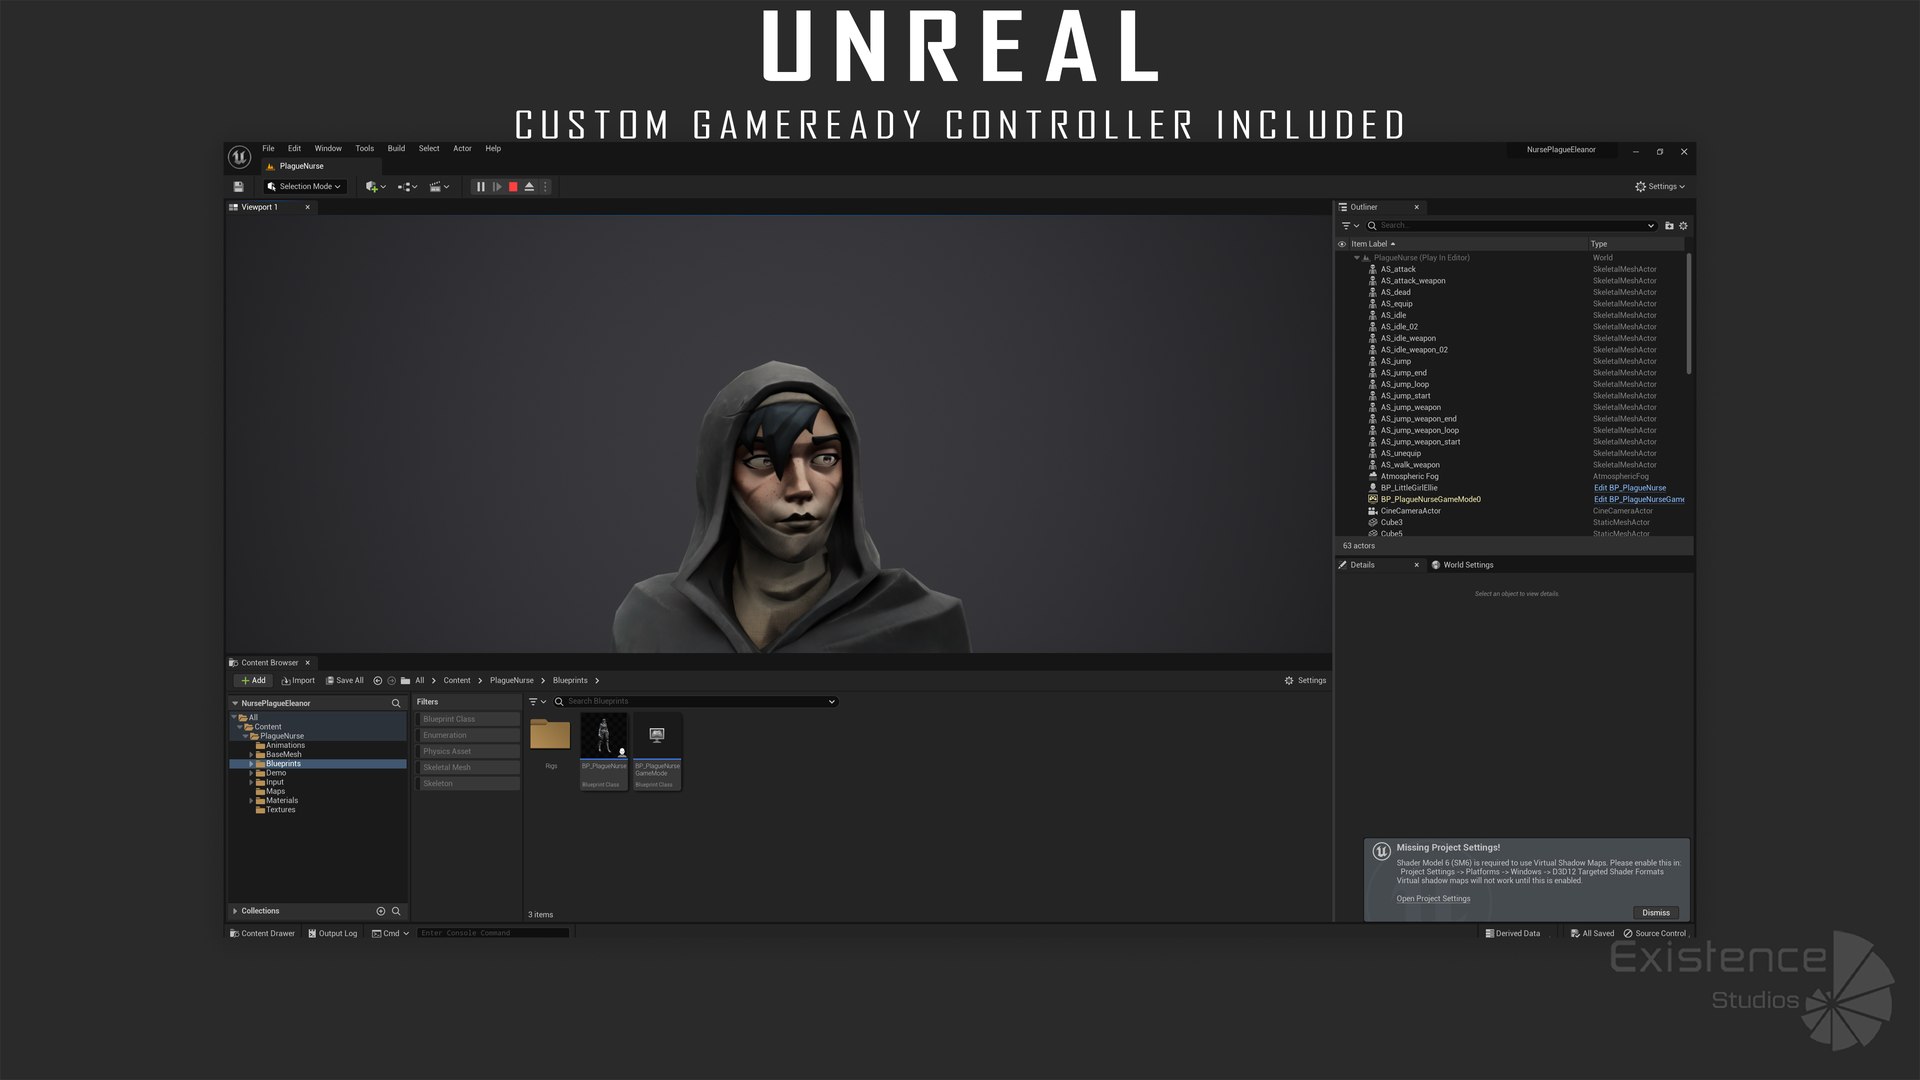Open the Selection Mode dropdown
Image resolution: width=1920 pixels, height=1080 pixels.
(x=305, y=187)
